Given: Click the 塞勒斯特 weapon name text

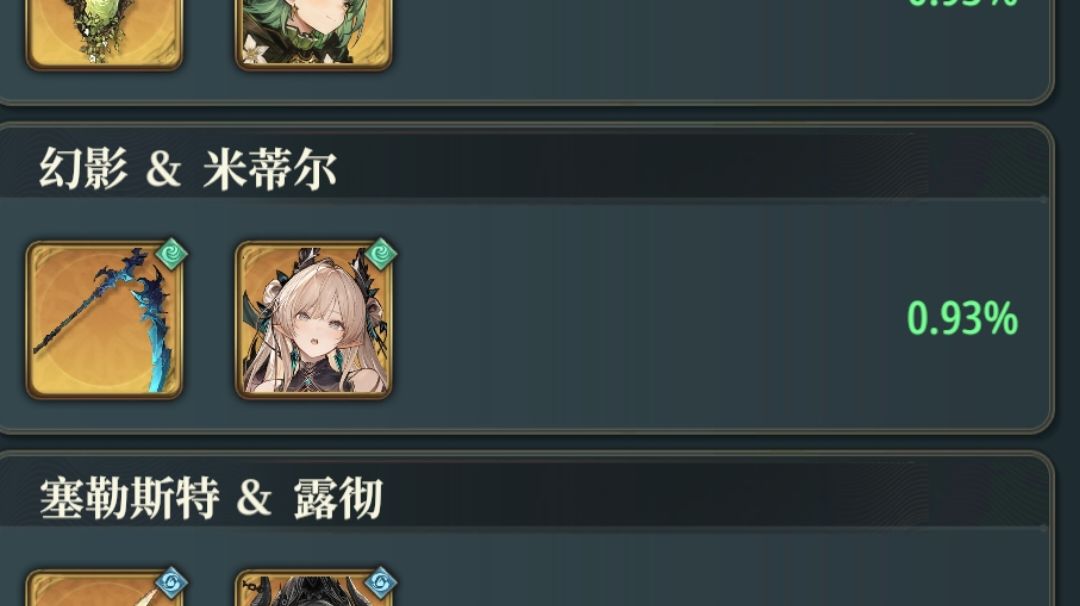Looking at the screenshot, I should pos(129,498).
